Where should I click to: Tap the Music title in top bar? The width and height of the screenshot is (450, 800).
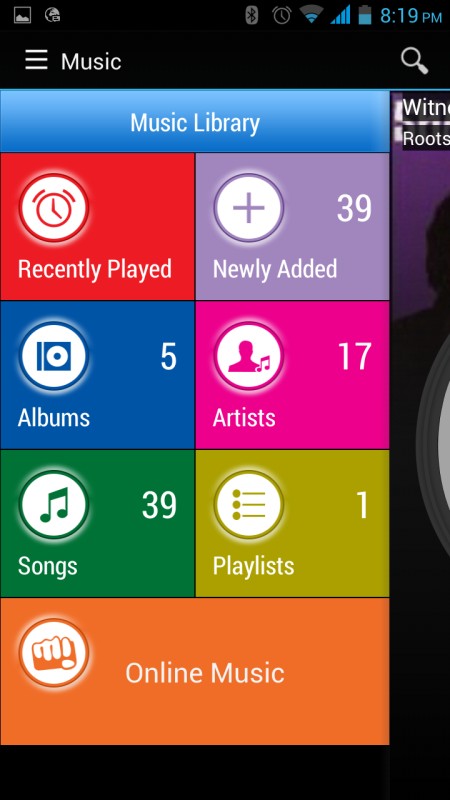91,62
